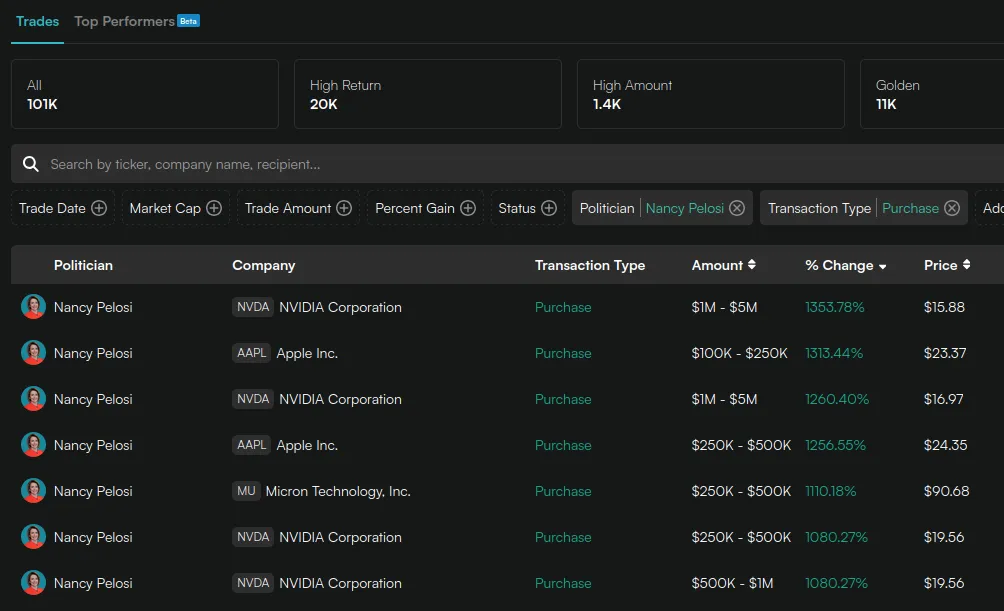The image size is (1004, 611).
Task: Click the MU ticker badge
Action: 246,491
